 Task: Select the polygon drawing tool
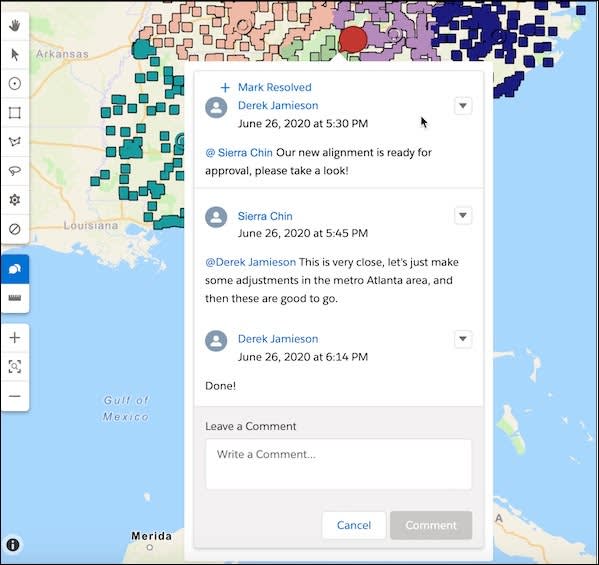(15, 142)
